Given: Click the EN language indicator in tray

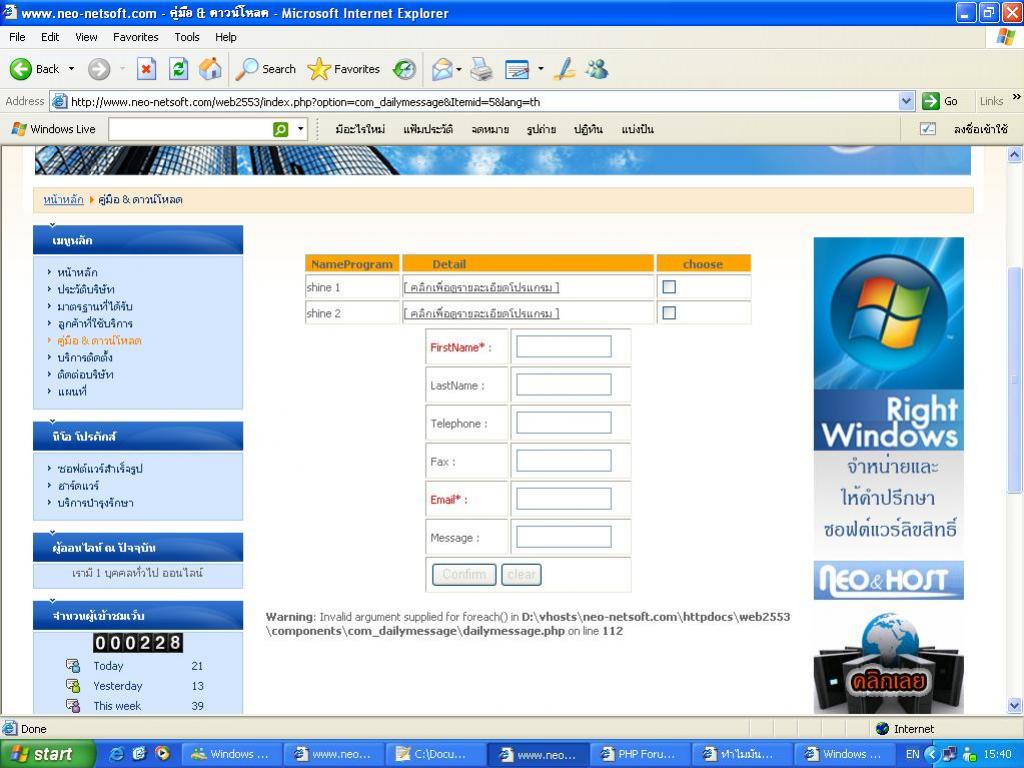Looking at the screenshot, I should (912, 754).
